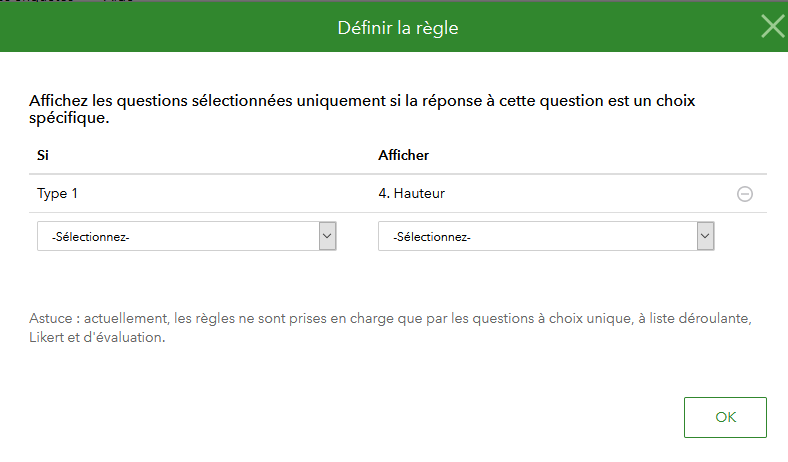Viewport: 788px width, 462px height.
Task: Click the -Sélectionnez- placeholder in the left combo box
Action: (90, 237)
